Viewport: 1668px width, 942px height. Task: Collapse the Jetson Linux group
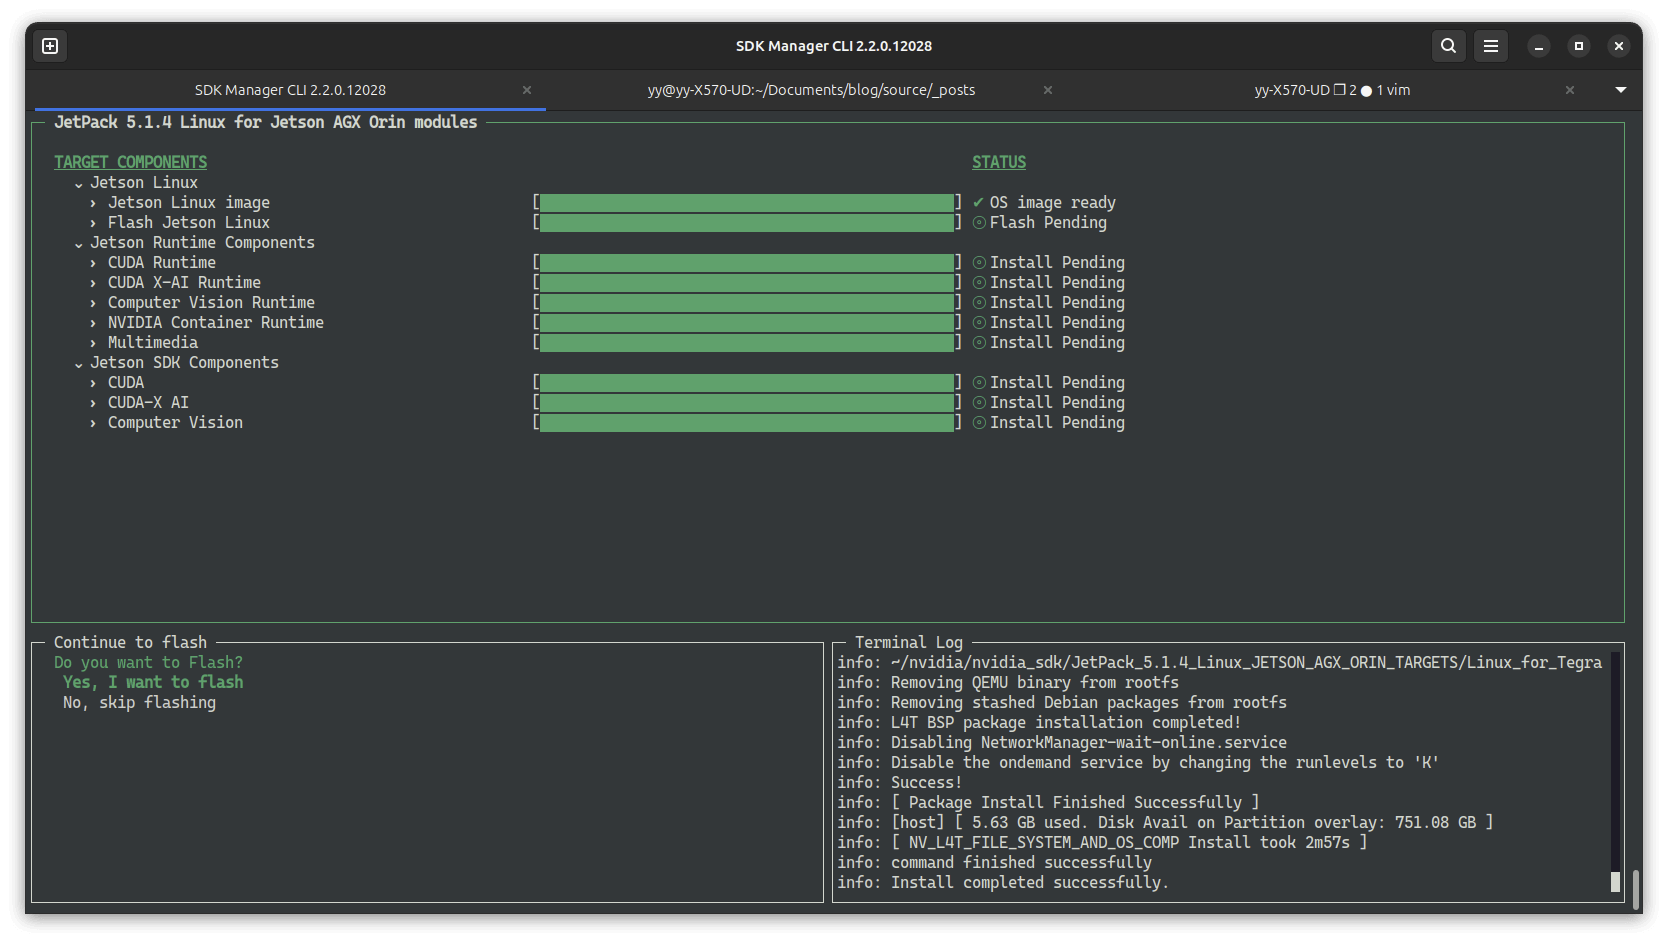(x=79, y=184)
